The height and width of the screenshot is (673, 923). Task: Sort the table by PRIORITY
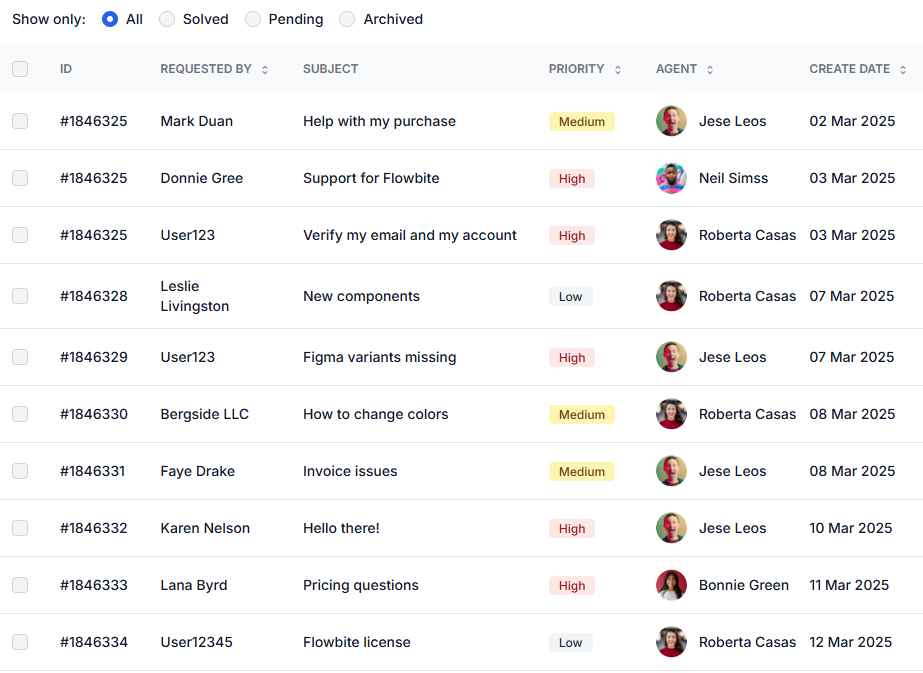click(617, 69)
